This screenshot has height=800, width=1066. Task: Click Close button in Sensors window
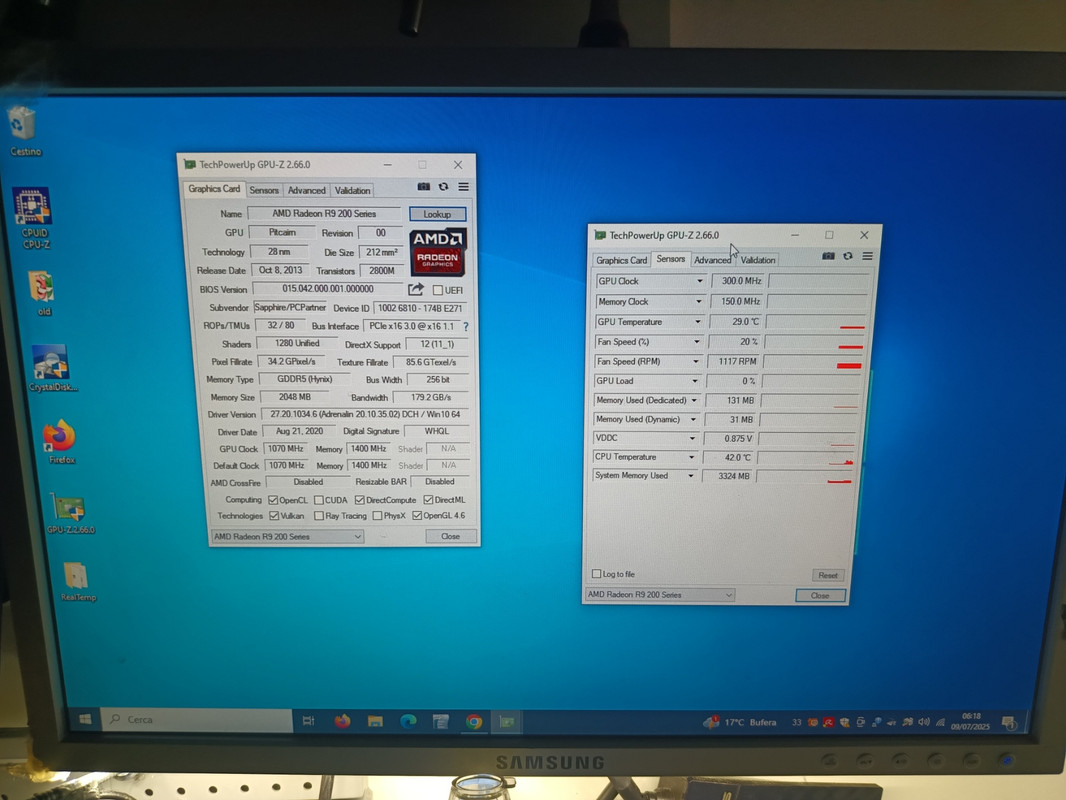point(820,595)
